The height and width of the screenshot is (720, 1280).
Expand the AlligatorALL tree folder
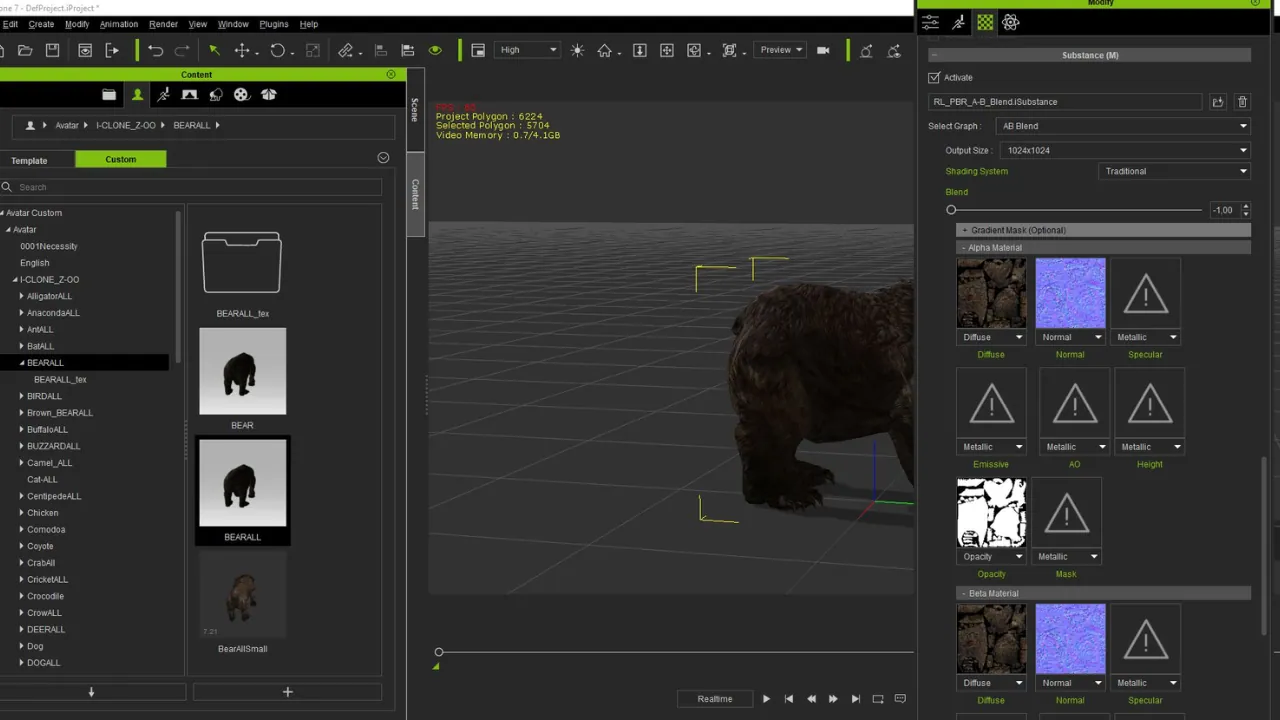pyautogui.click(x=21, y=296)
